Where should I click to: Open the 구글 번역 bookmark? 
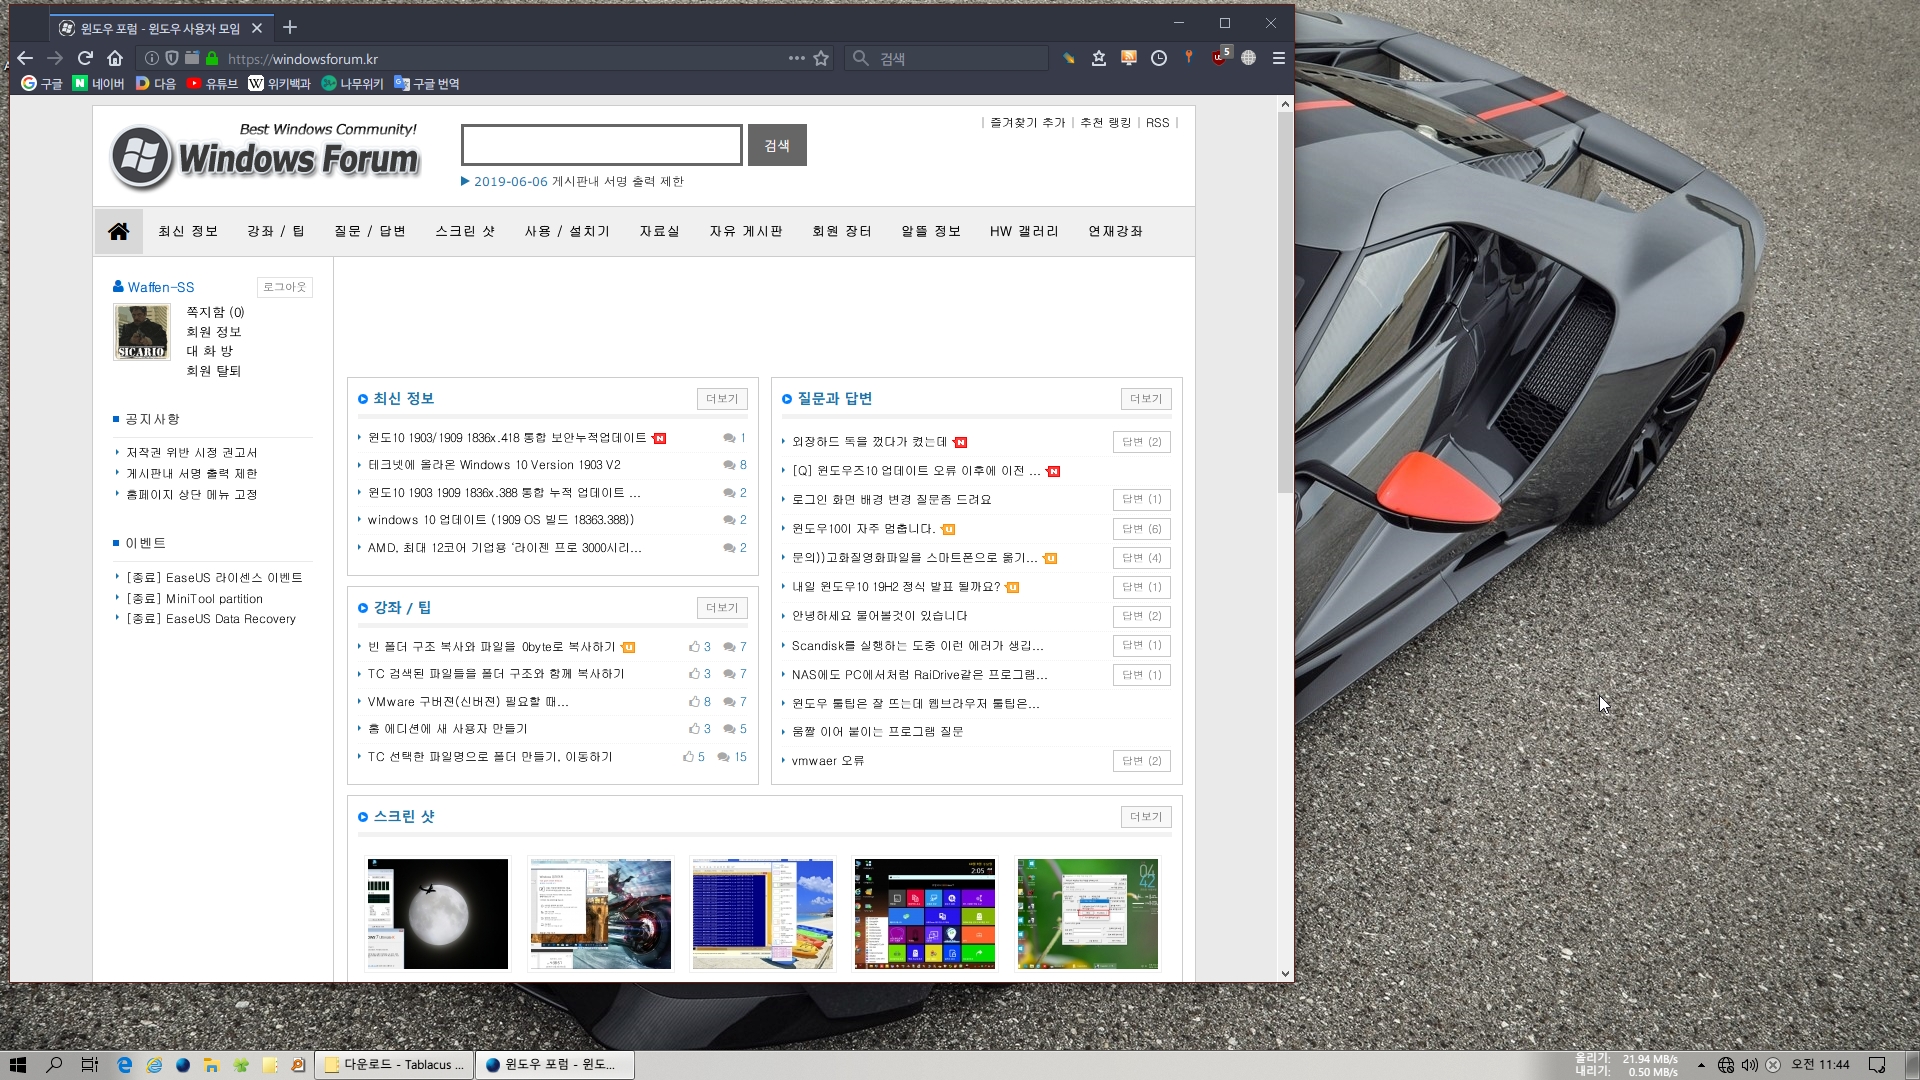427,84
